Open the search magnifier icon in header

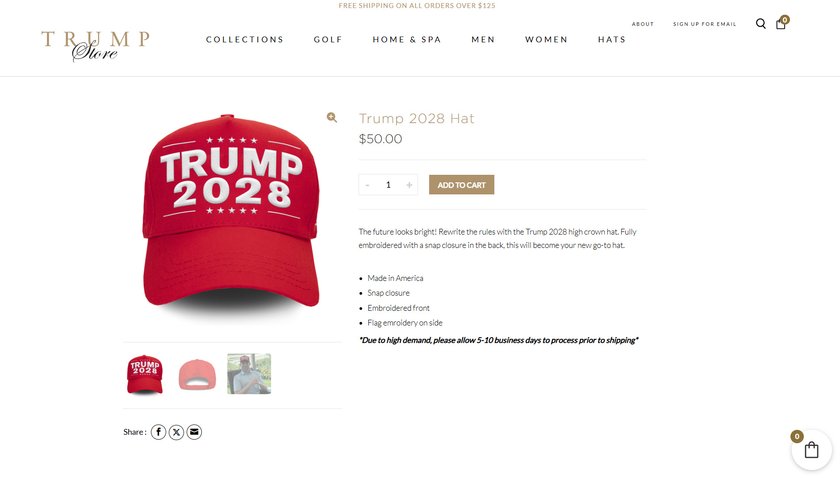coord(760,24)
